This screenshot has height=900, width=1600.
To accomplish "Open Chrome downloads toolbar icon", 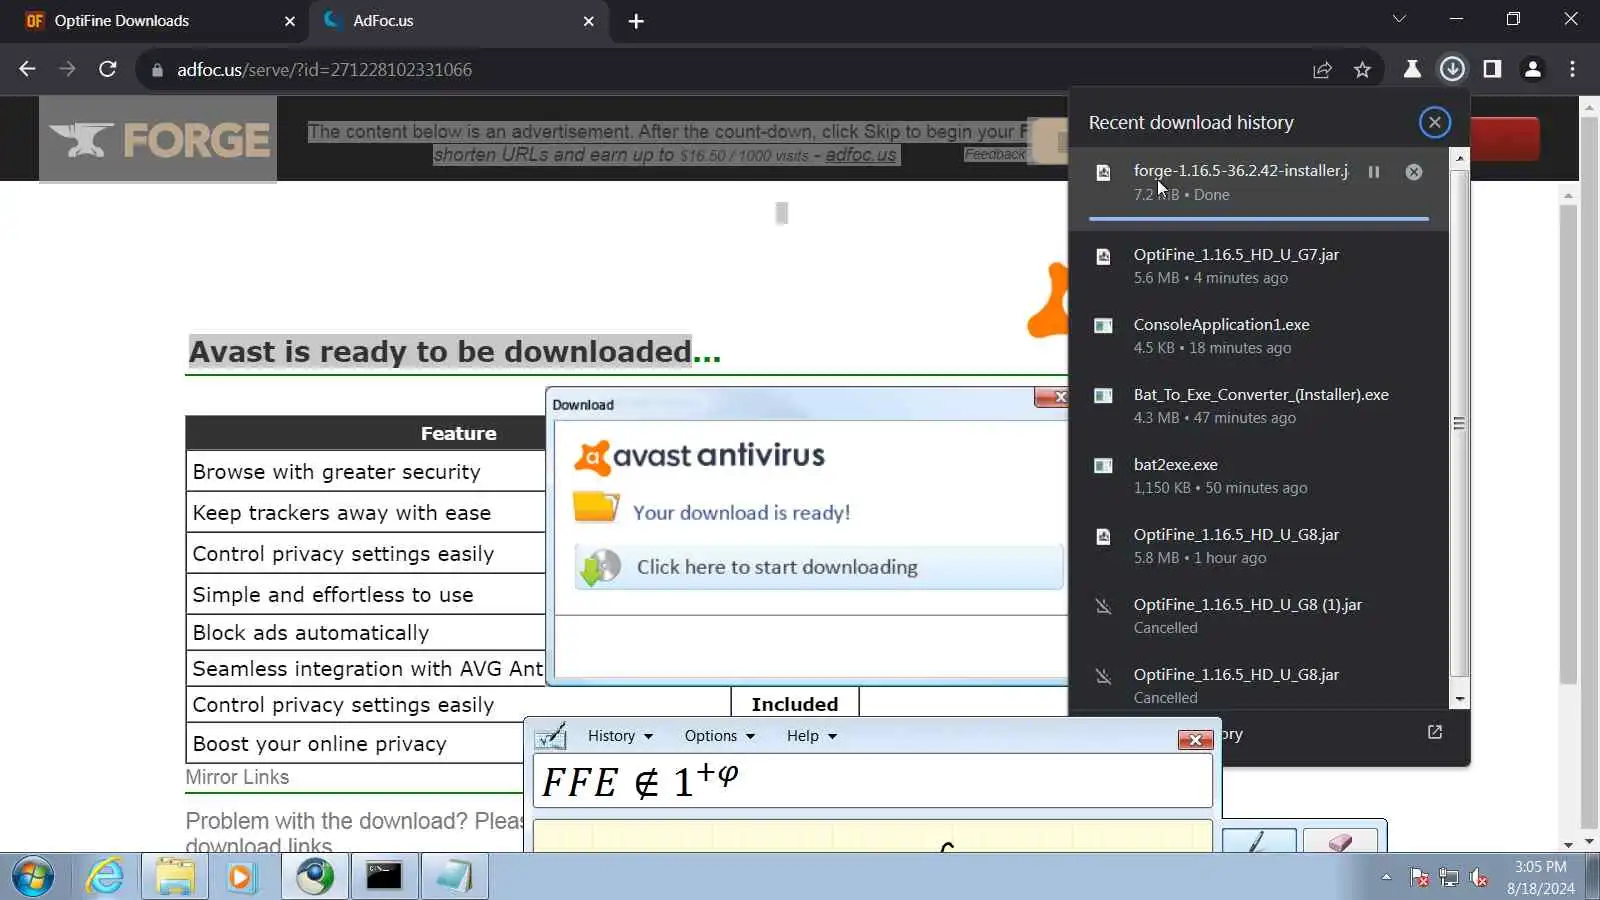I will tap(1452, 69).
